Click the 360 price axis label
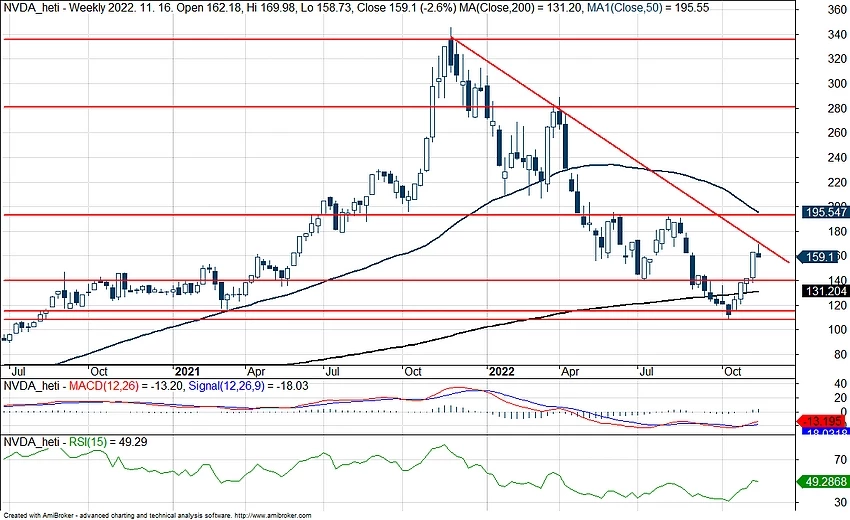The height and width of the screenshot is (520, 850). [x=838, y=10]
